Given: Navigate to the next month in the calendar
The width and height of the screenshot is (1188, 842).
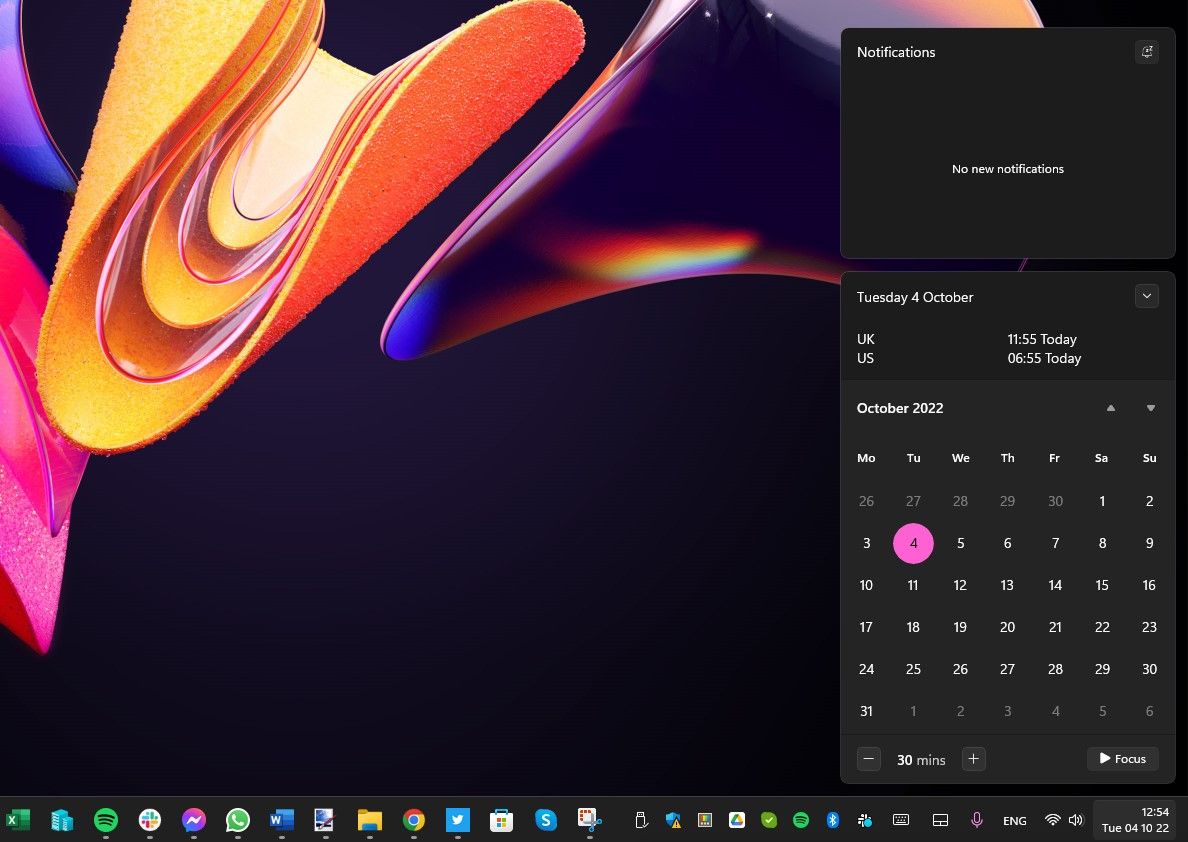Looking at the screenshot, I should [x=1150, y=408].
